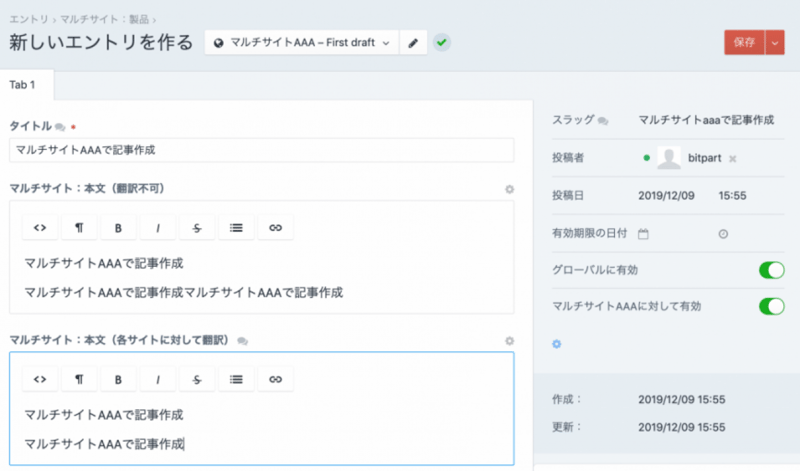
Task: Remove author bitpart with the x
Action: tap(732, 159)
